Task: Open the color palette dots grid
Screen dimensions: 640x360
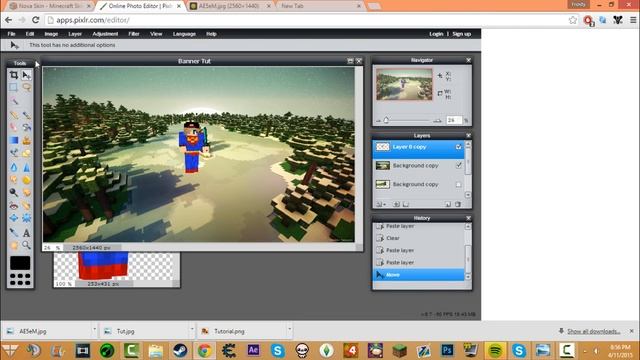Action: 20,279
